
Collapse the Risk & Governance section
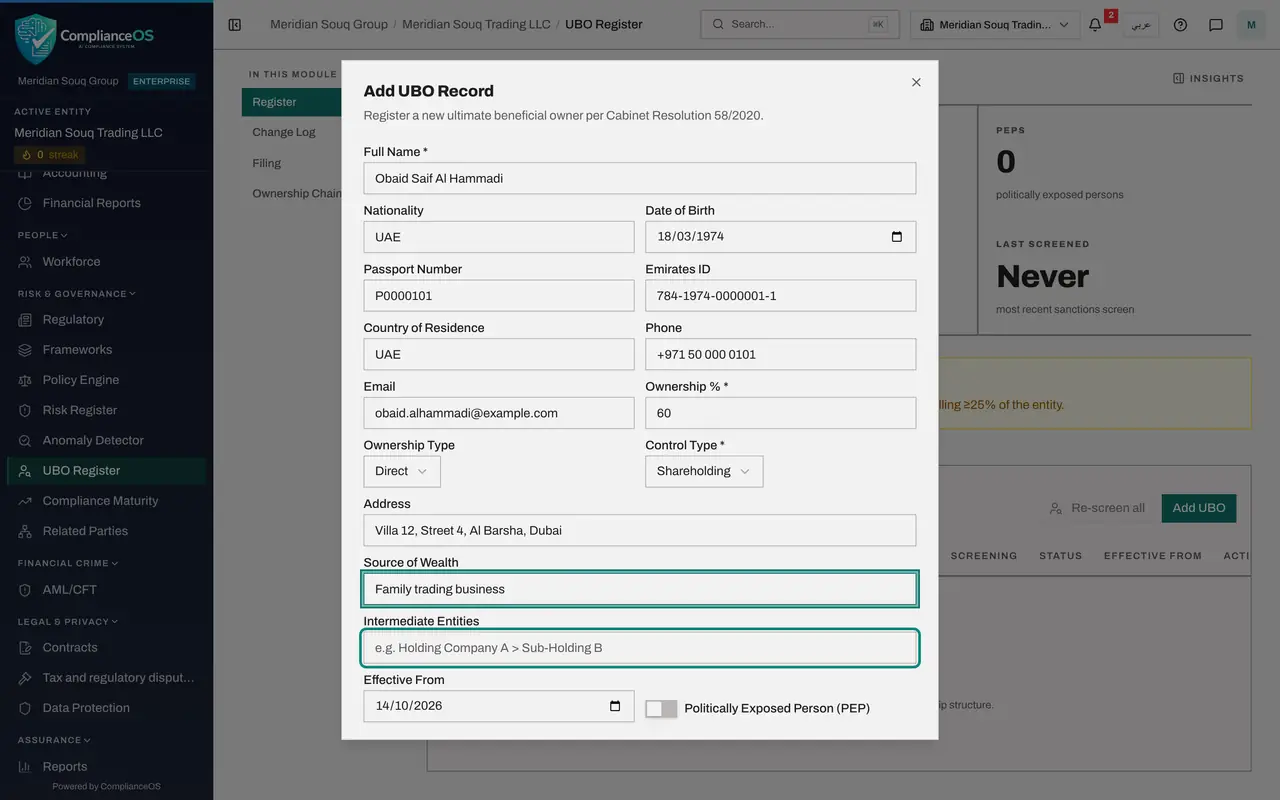pyautogui.click(x=77, y=294)
